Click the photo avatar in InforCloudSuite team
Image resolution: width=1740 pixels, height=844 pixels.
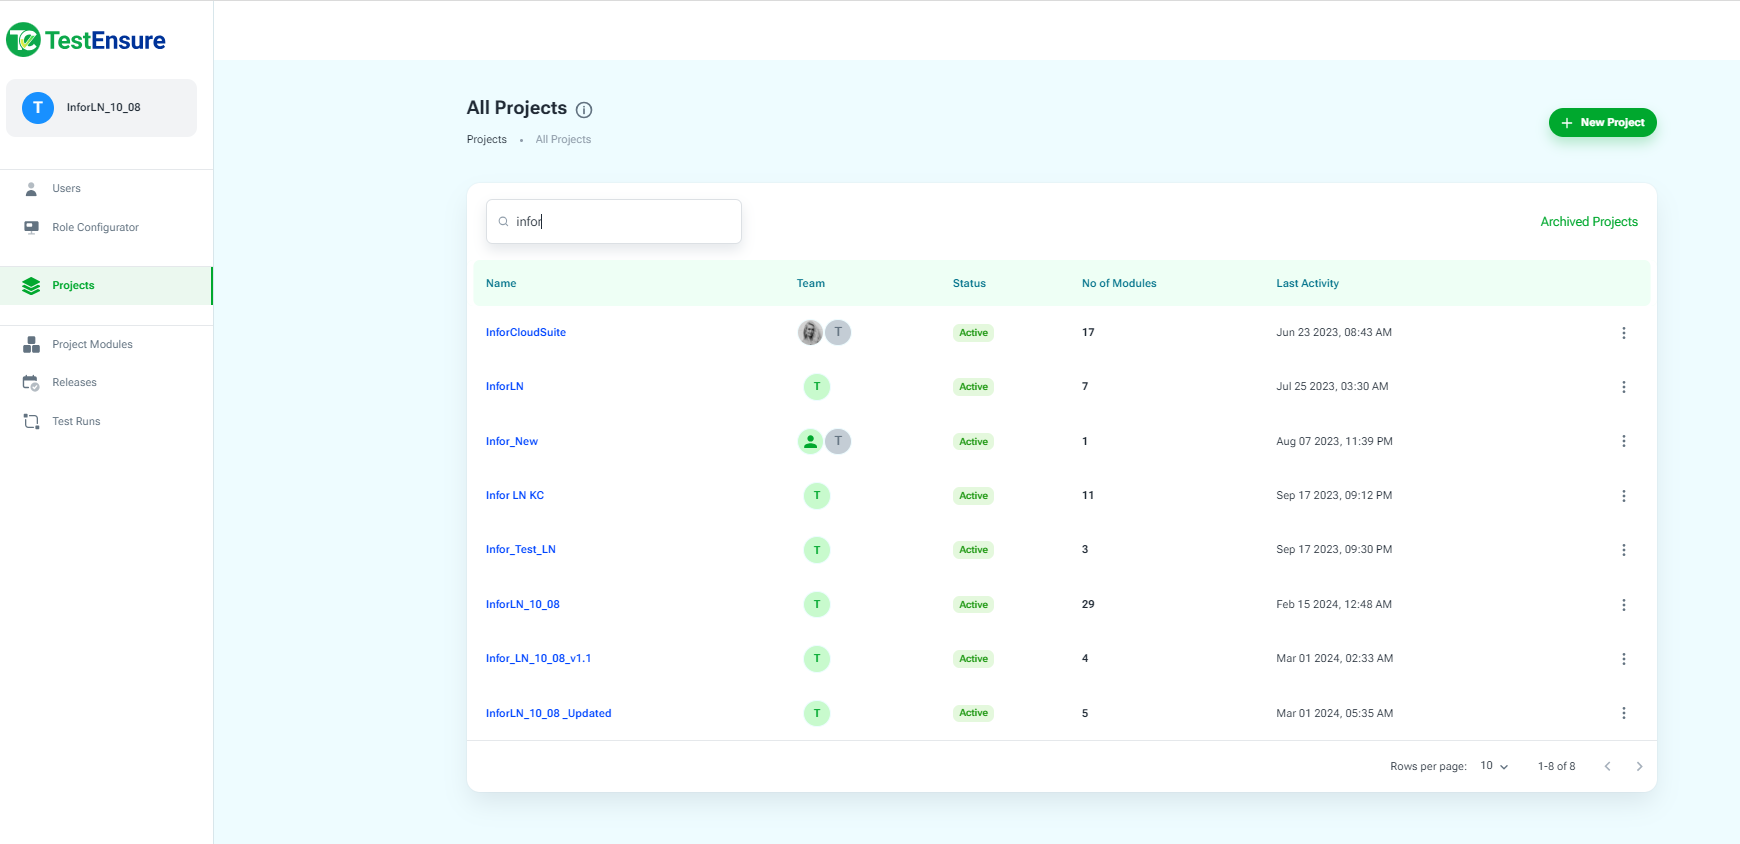click(810, 332)
